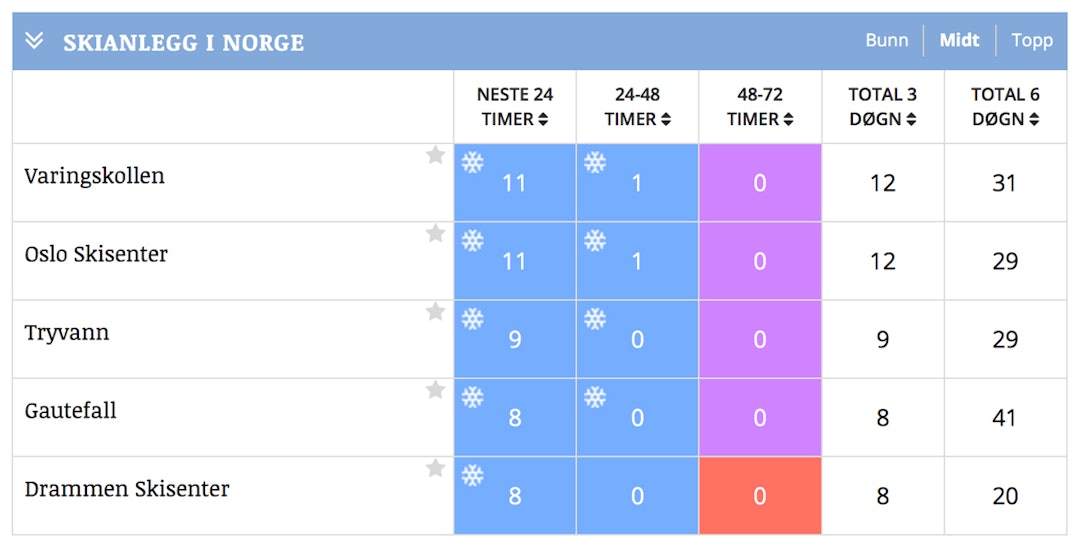
Task: Open the Gautefall resort link
Action: [x=71, y=411]
